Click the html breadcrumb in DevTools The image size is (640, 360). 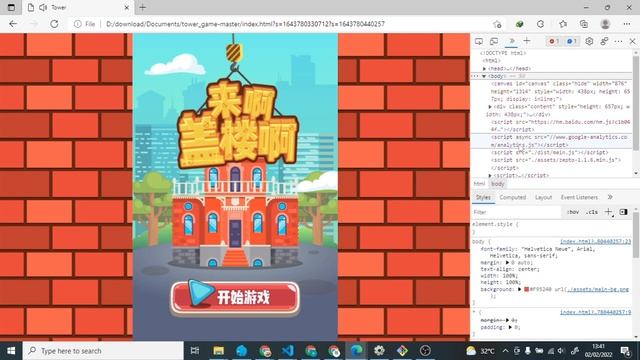479,184
